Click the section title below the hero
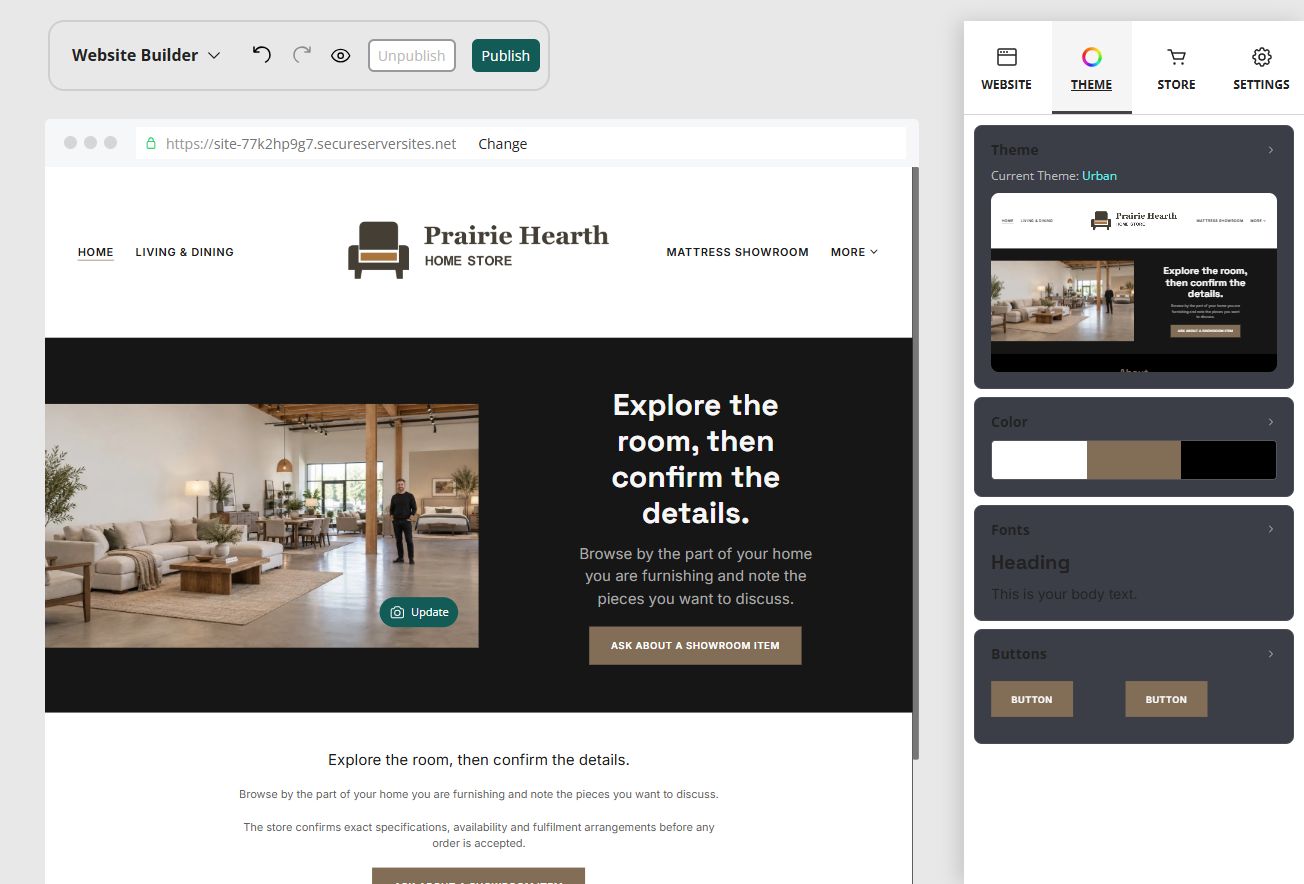This screenshot has height=884, width=1304. click(479, 760)
